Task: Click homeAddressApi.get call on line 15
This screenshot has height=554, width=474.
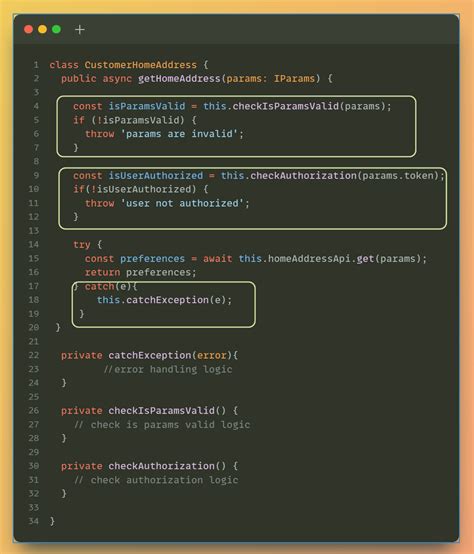Action: click(320, 259)
